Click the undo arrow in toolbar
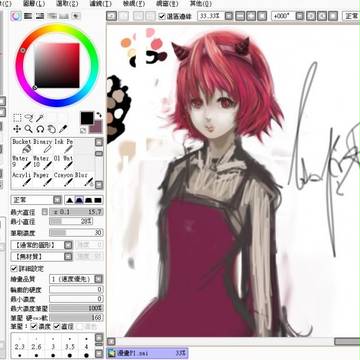The image size is (360, 360). pyautogui.click(x=111, y=16)
